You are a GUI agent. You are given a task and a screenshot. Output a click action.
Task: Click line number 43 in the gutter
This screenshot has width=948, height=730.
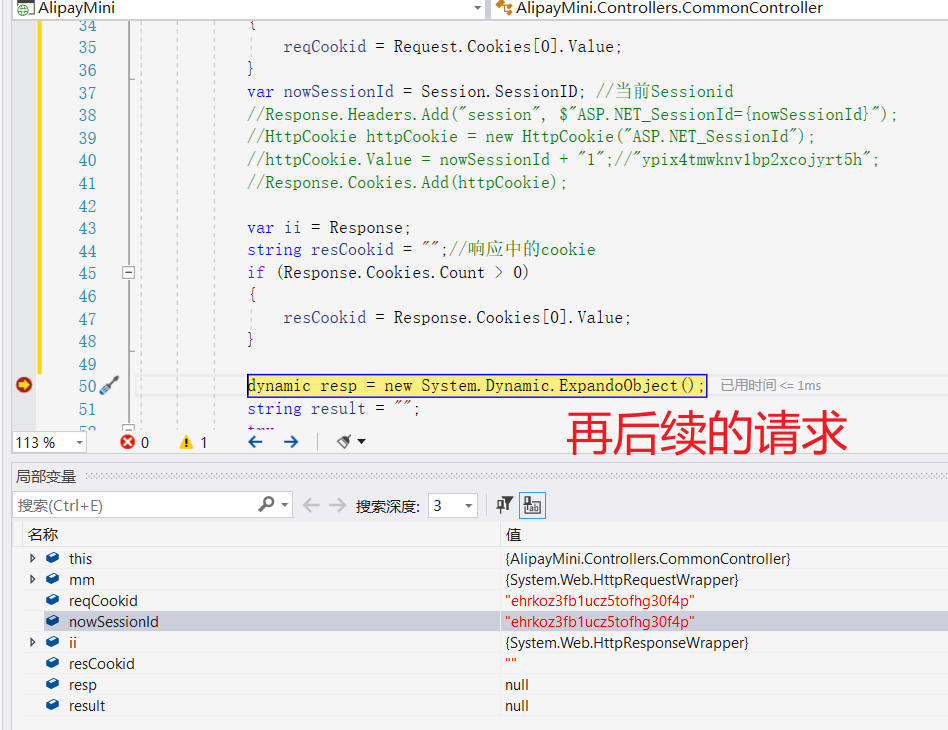[x=87, y=228]
